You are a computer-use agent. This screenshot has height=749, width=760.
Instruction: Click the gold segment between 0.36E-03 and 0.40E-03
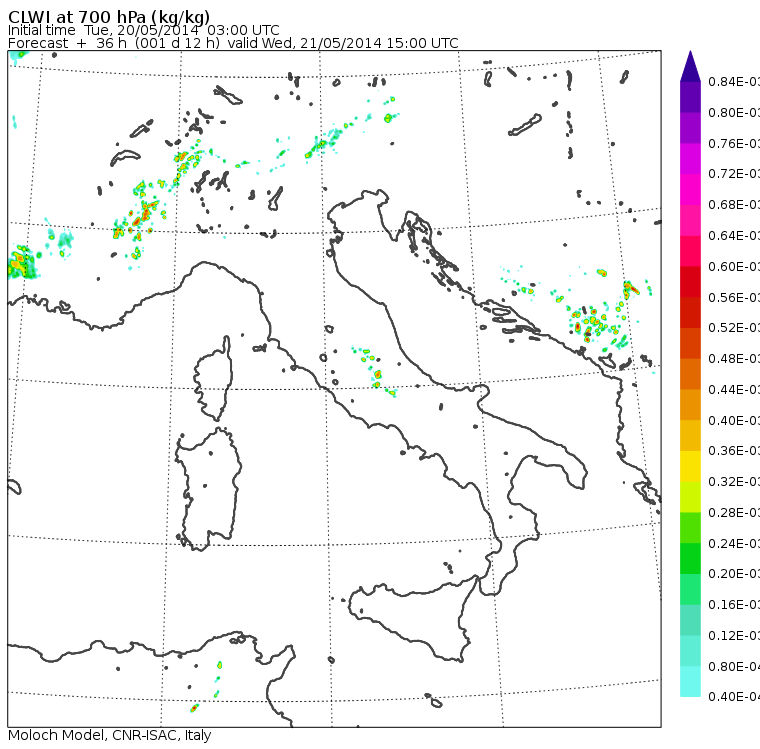coord(690,436)
